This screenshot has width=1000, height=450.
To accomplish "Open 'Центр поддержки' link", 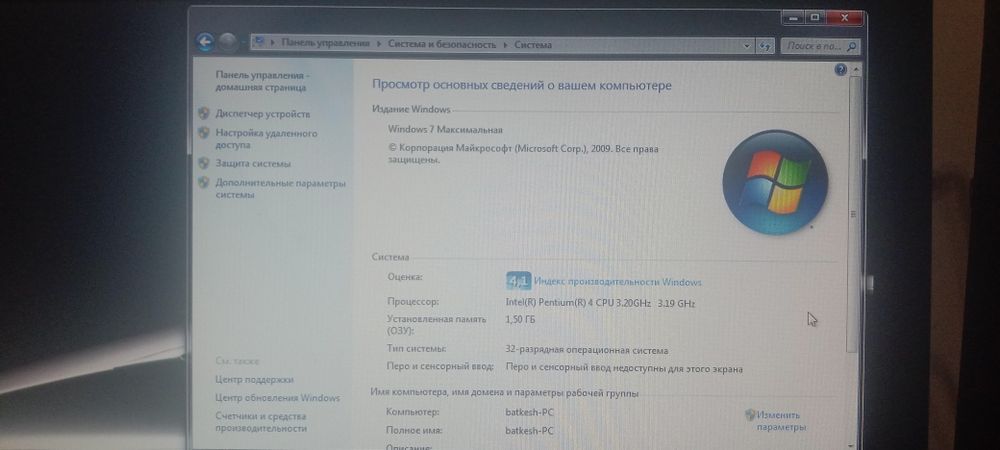I will [254, 380].
